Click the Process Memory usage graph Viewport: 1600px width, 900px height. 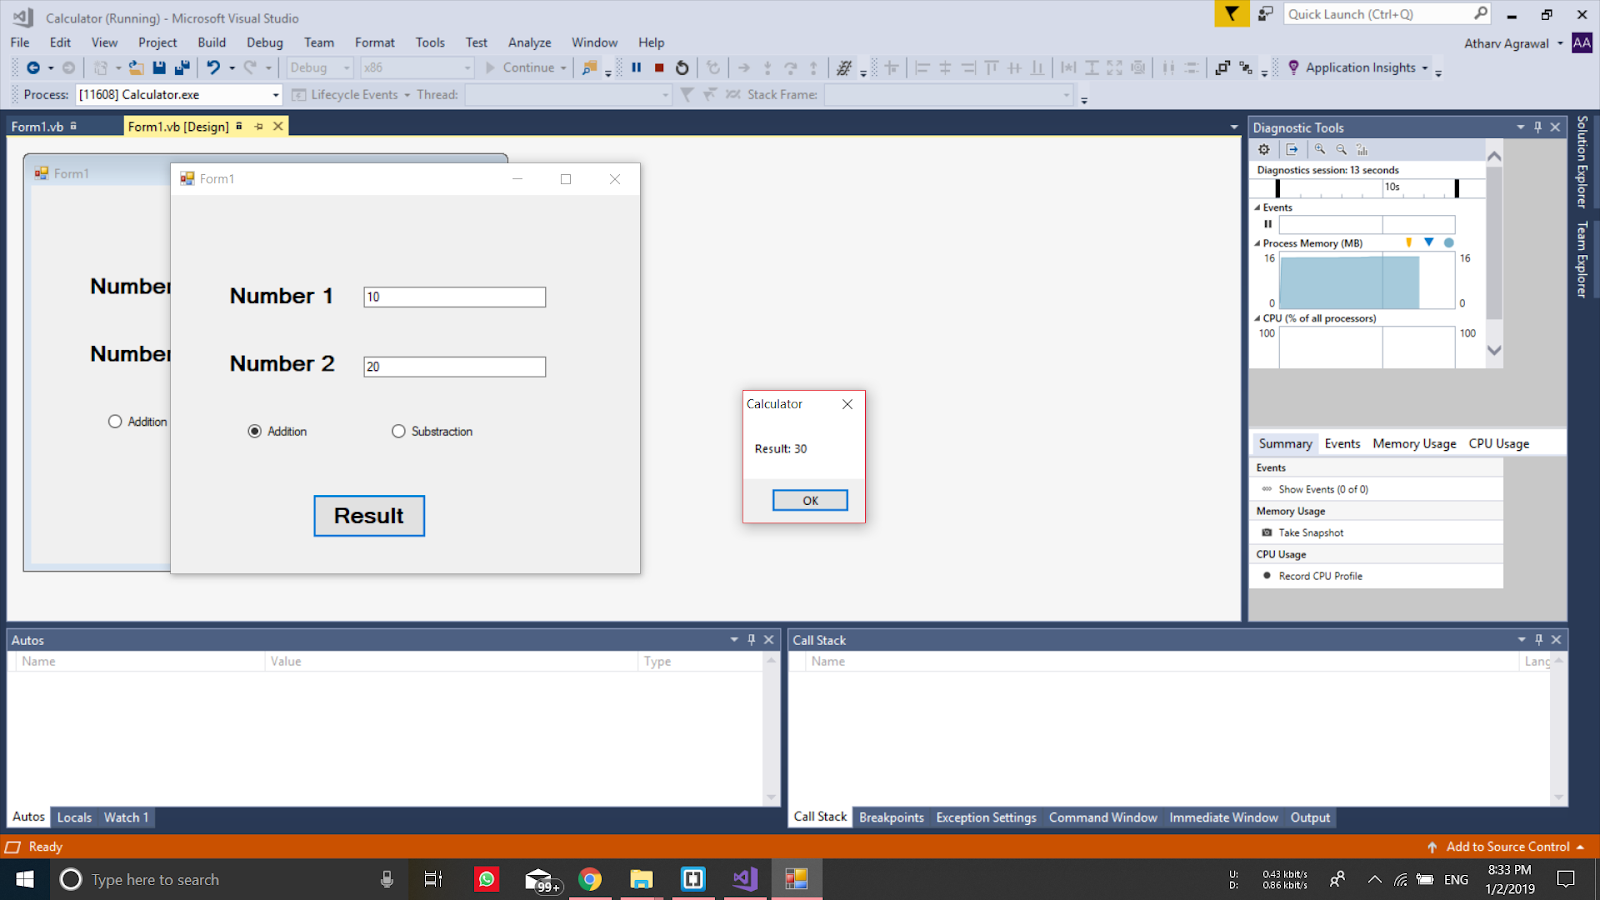pyautogui.click(x=1350, y=281)
